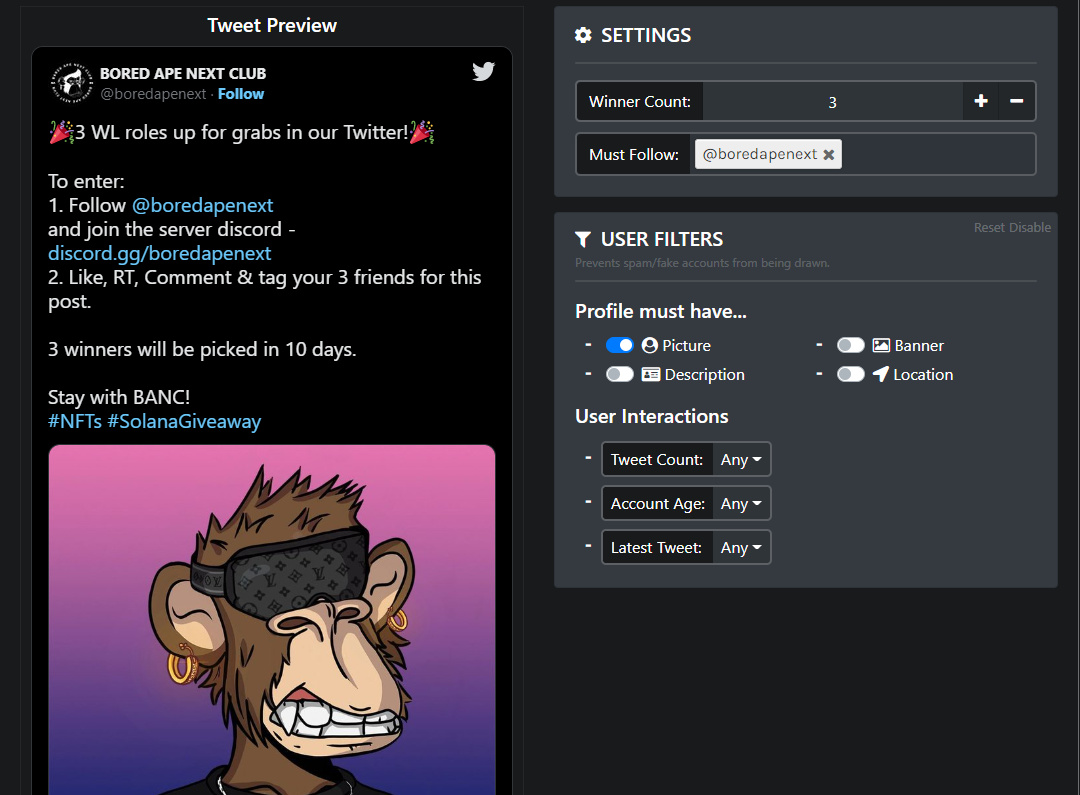
Task: Enable the Location requirement toggle
Action: [851, 374]
